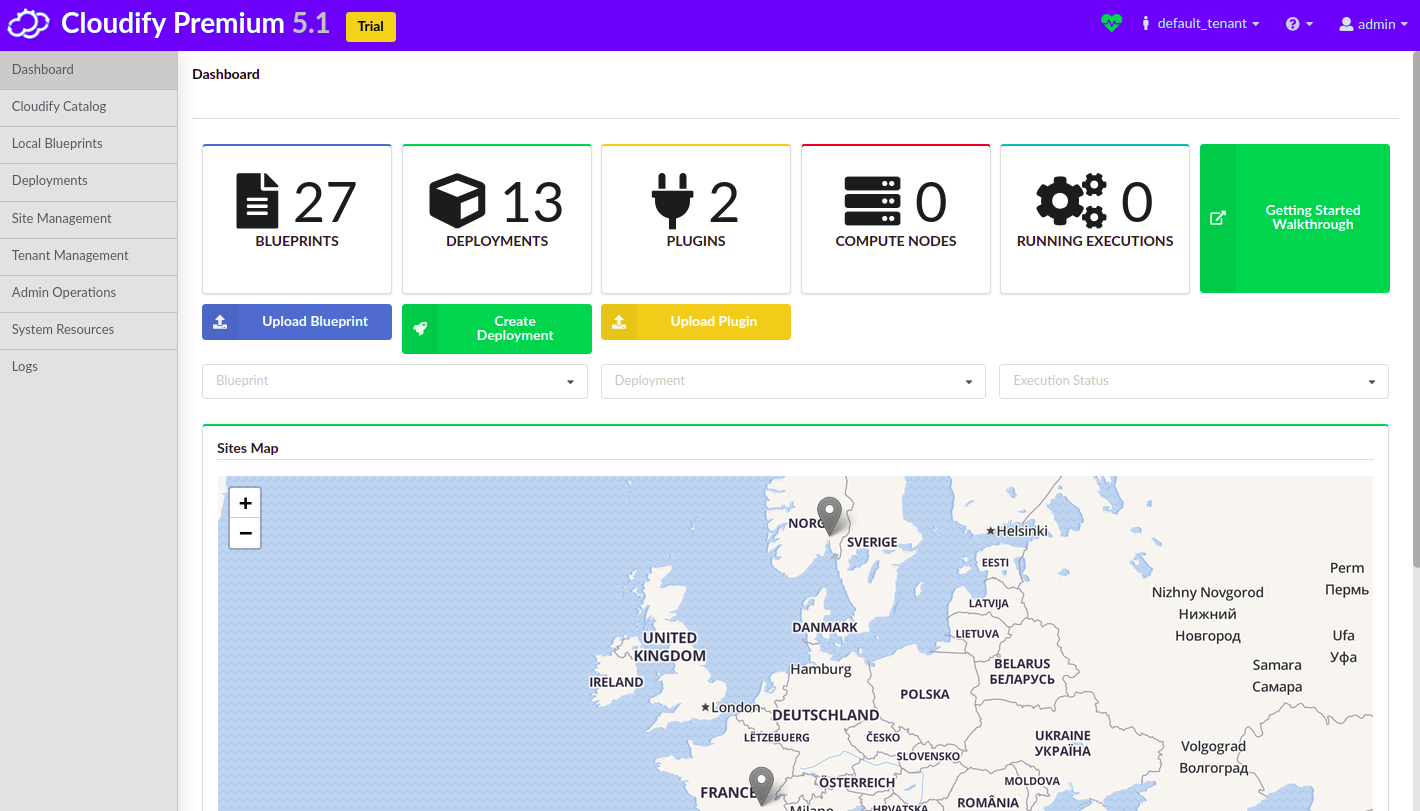Click the DEUTSCHLAND map label

click(x=826, y=715)
